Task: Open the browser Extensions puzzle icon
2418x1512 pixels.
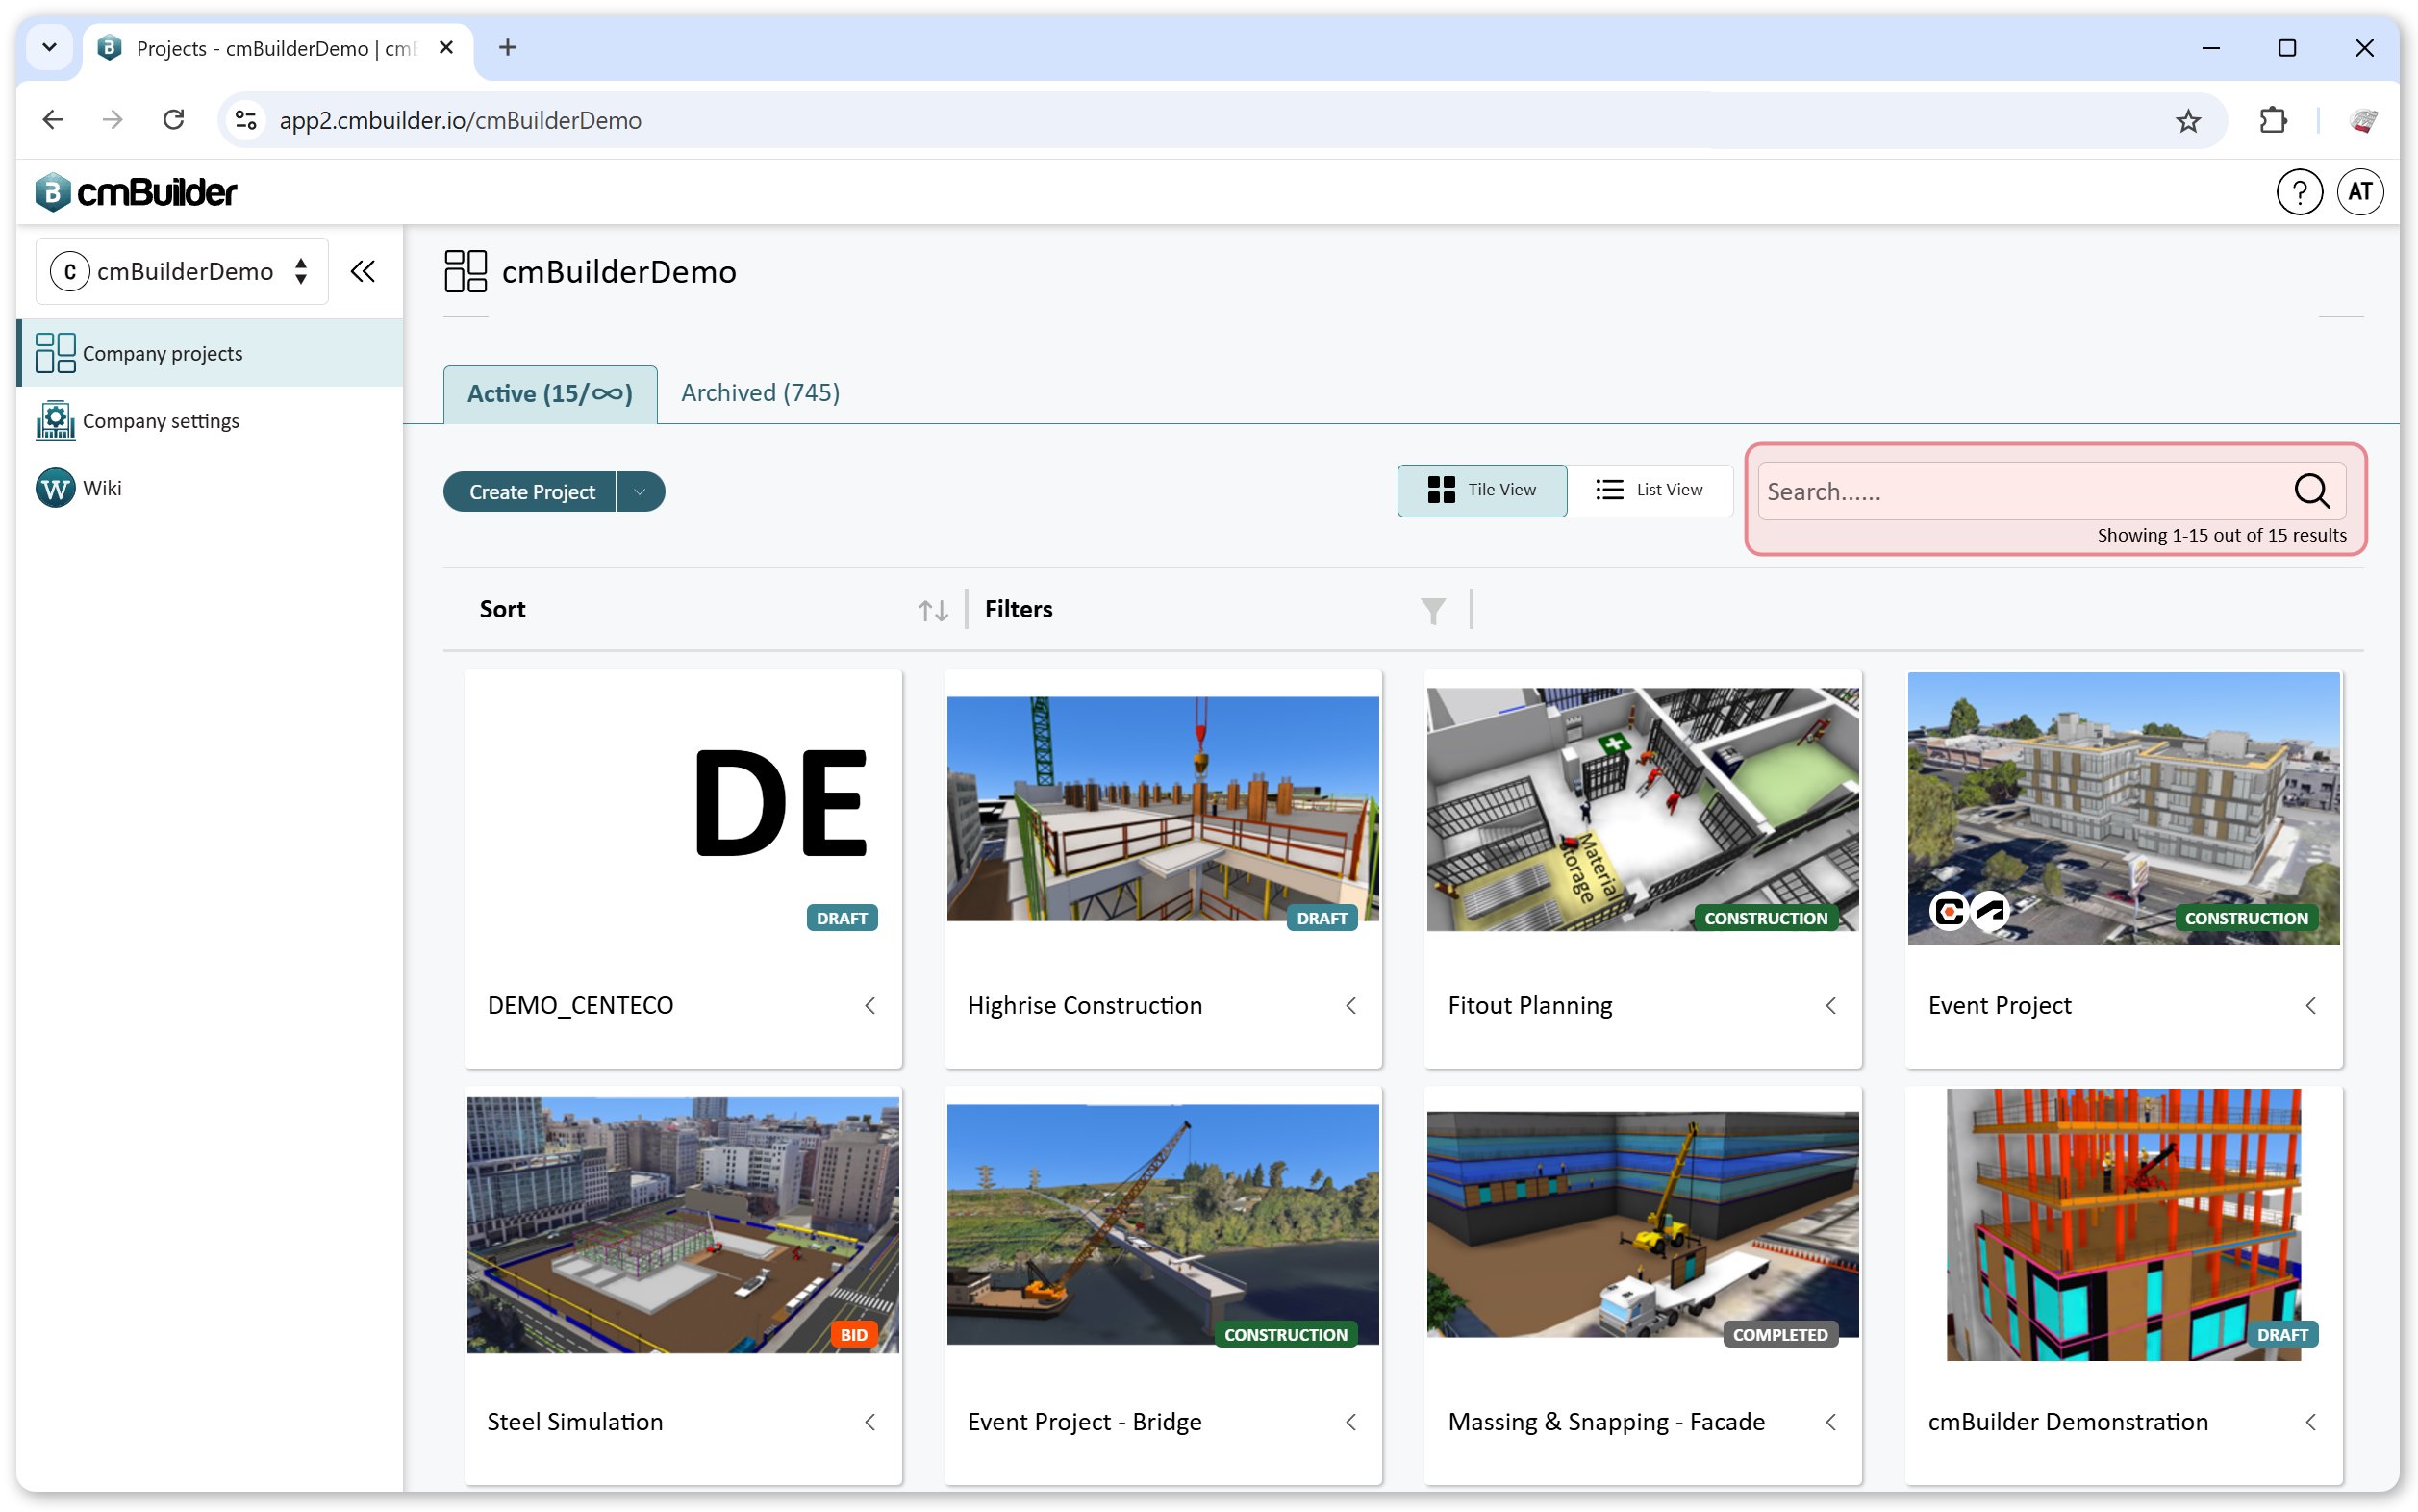Action: (x=2272, y=120)
